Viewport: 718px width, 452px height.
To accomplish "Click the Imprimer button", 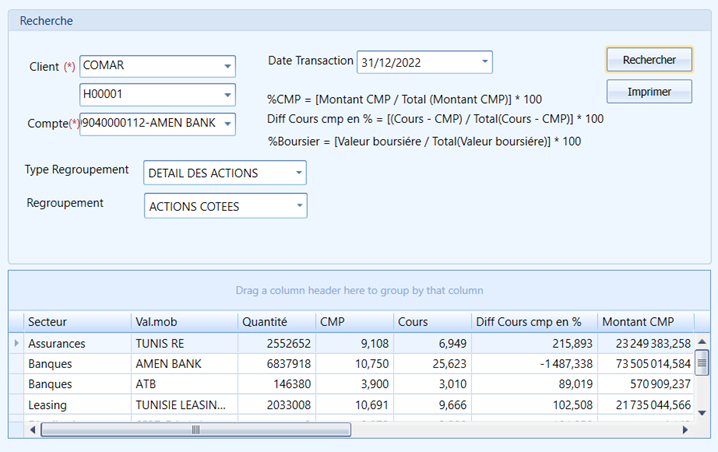I will point(649,92).
